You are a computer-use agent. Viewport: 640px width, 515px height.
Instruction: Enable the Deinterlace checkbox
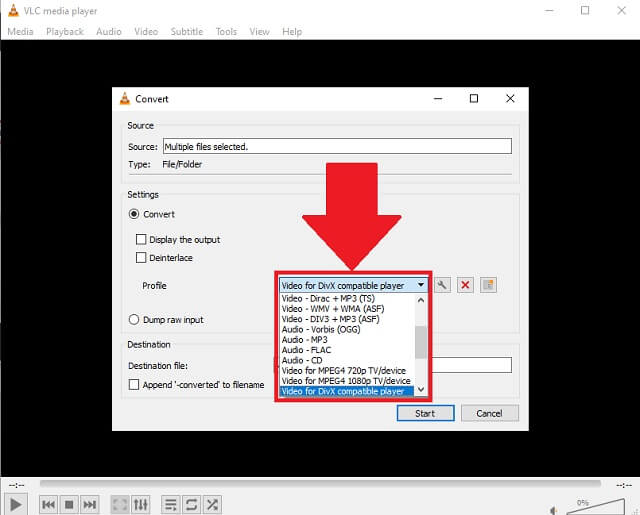point(141,258)
